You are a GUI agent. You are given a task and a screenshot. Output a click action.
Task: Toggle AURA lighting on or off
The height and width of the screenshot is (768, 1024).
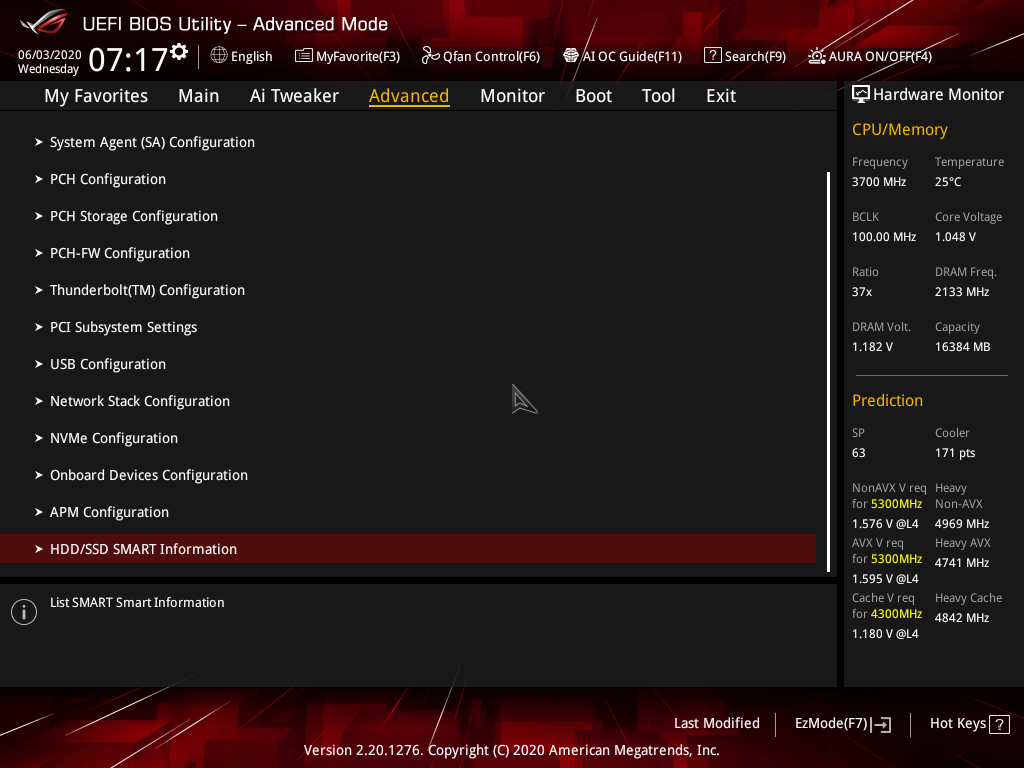click(x=869, y=56)
